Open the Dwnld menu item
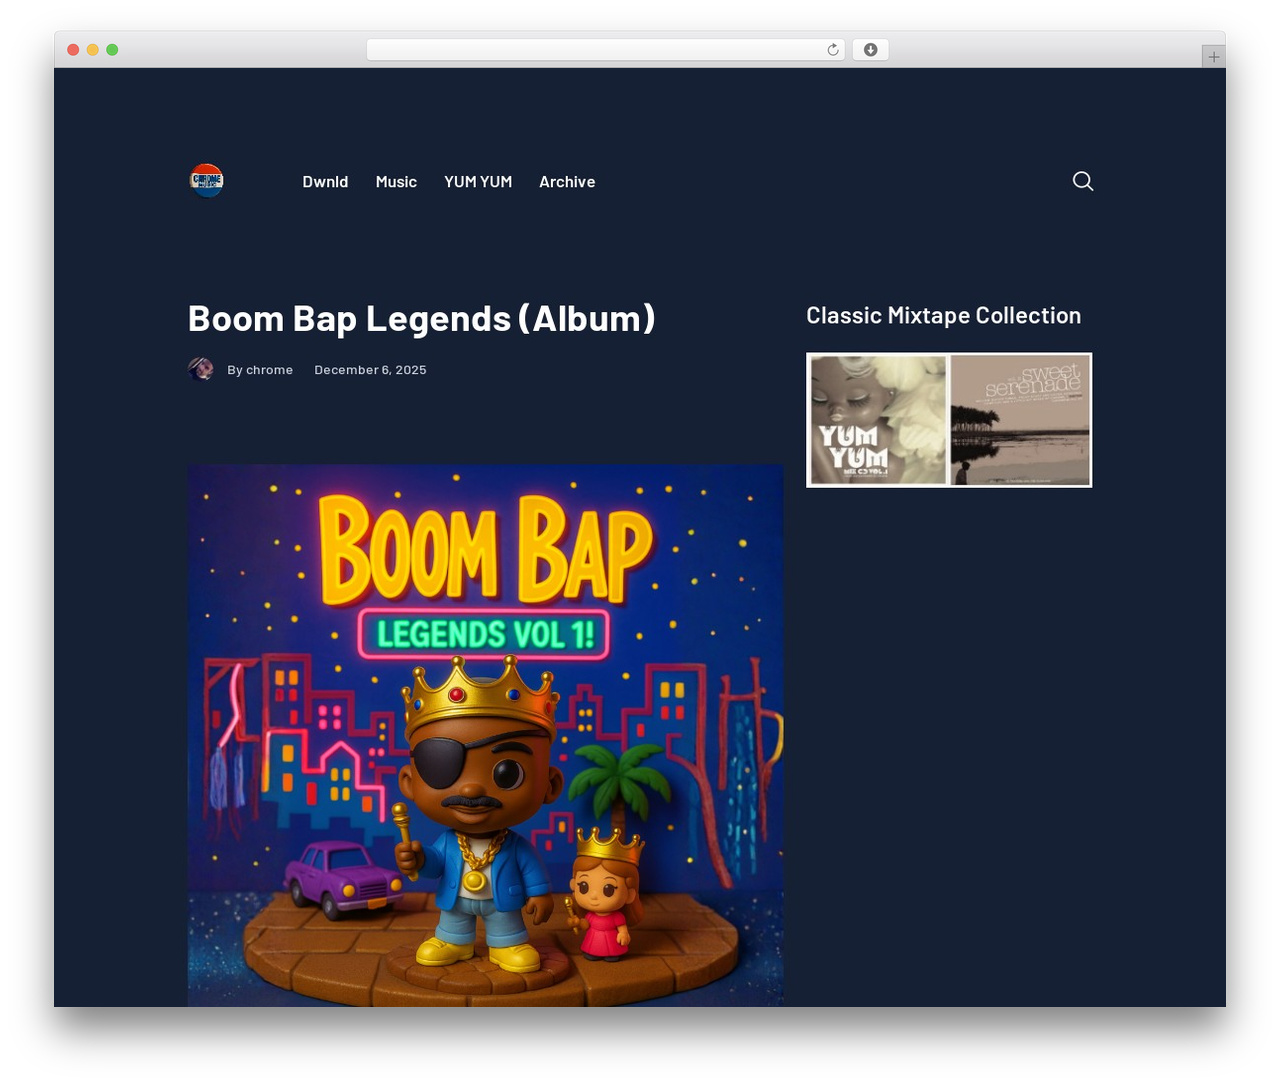This screenshot has height=1084, width=1280. coord(325,182)
